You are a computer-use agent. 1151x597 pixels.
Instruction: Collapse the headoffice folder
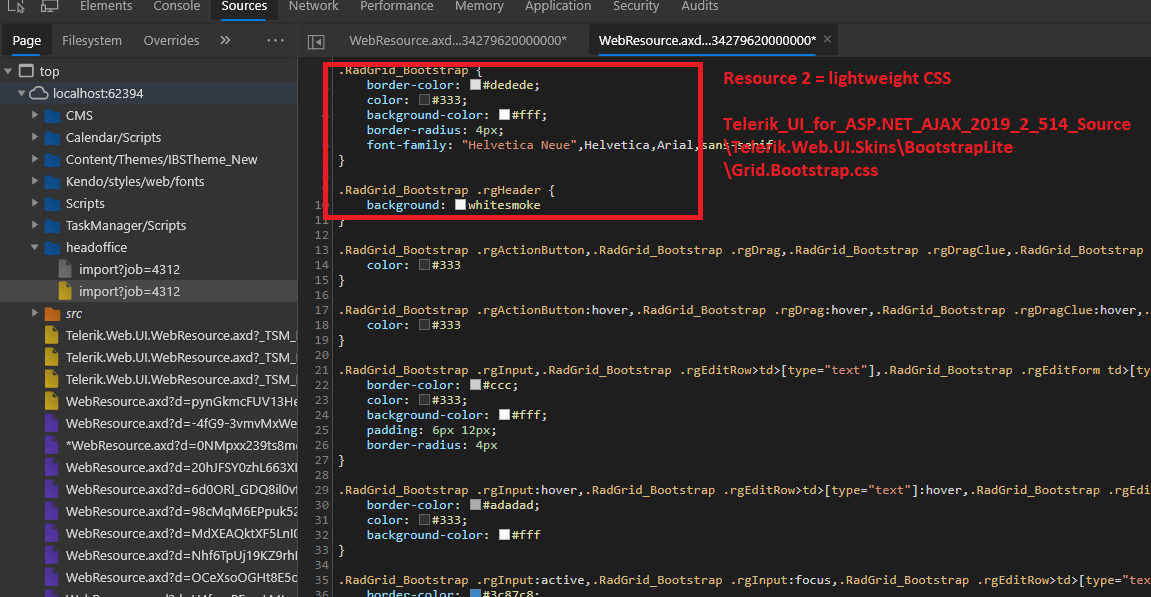coord(36,247)
